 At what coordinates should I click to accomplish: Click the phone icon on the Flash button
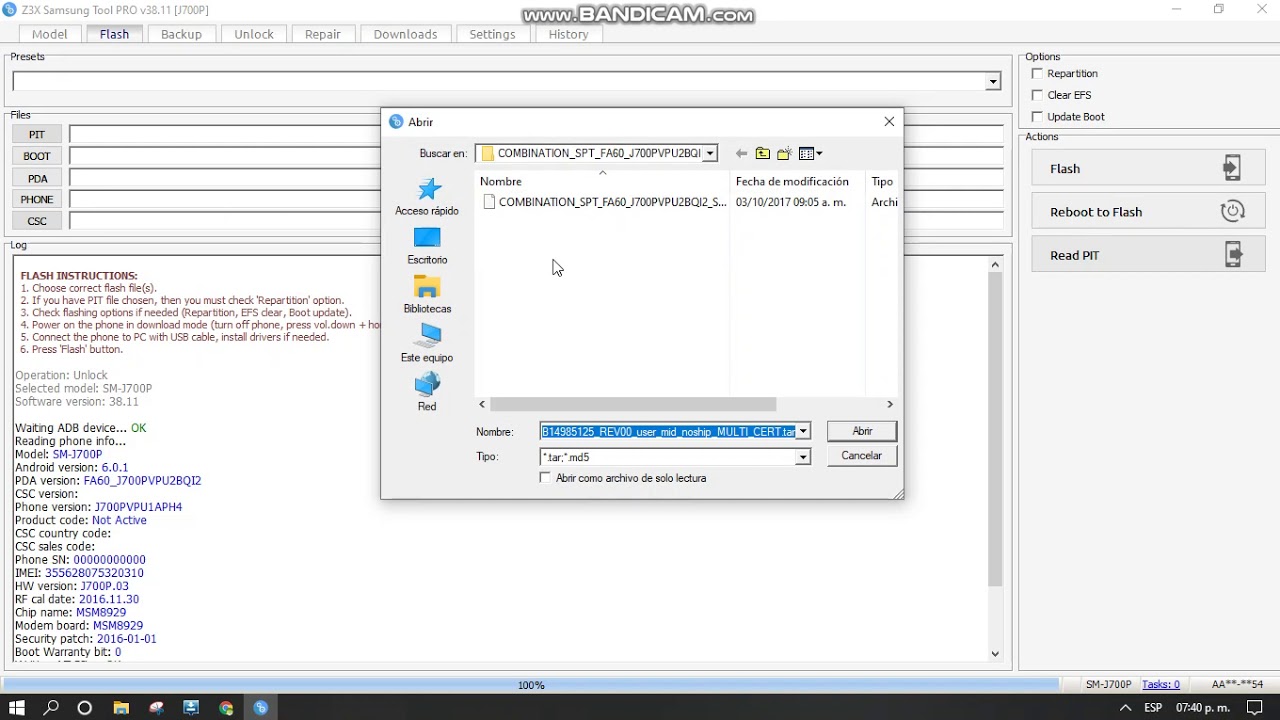(1232, 168)
